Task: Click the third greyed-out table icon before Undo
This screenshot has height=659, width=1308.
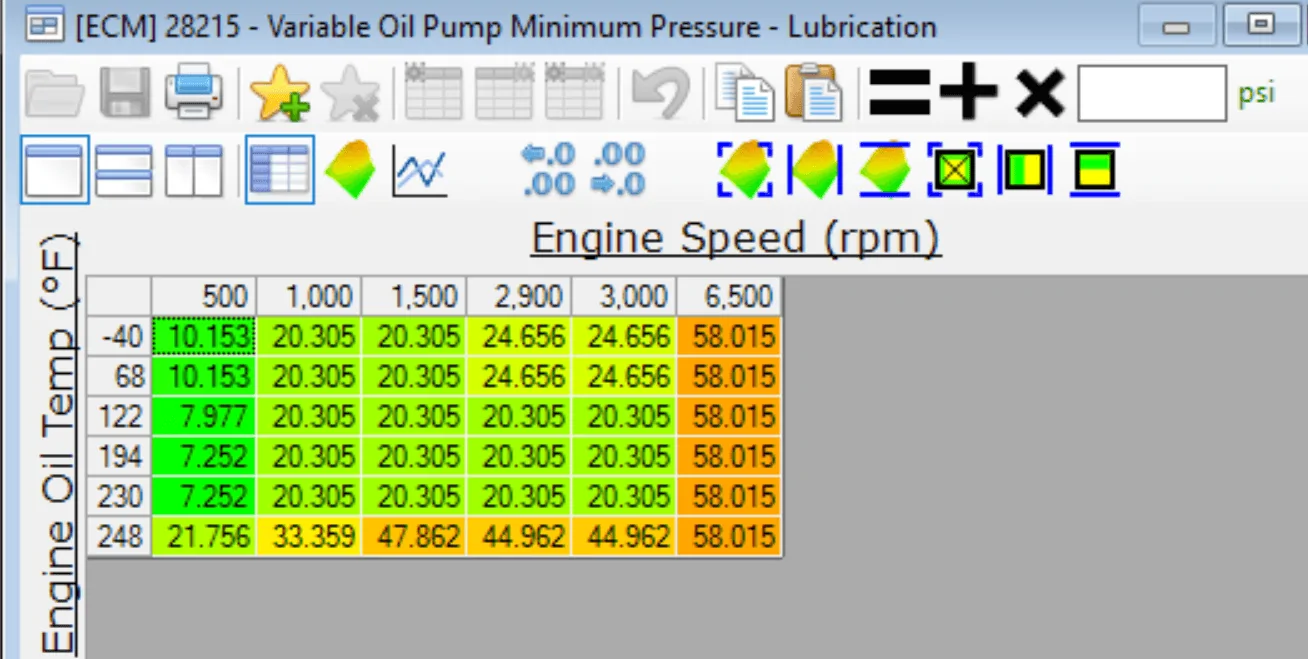Action: pos(575,93)
